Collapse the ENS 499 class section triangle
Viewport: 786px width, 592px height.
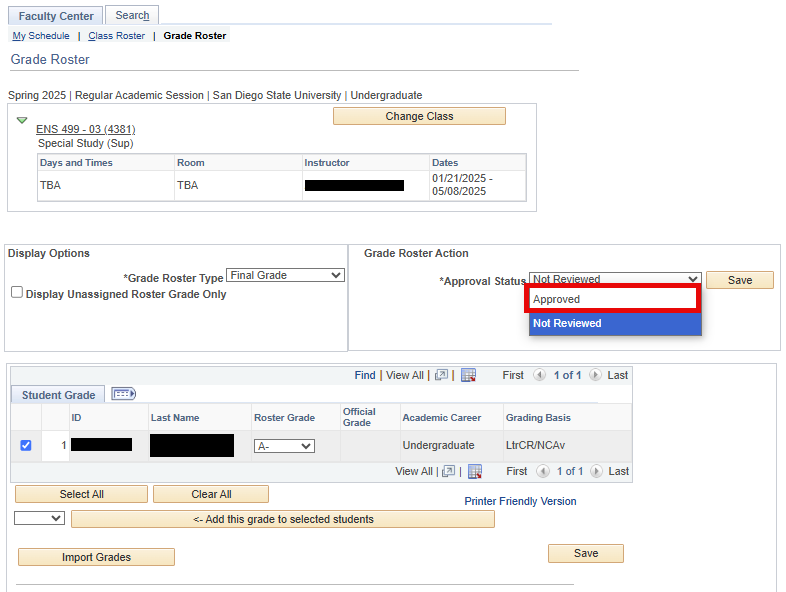click(22, 120)
